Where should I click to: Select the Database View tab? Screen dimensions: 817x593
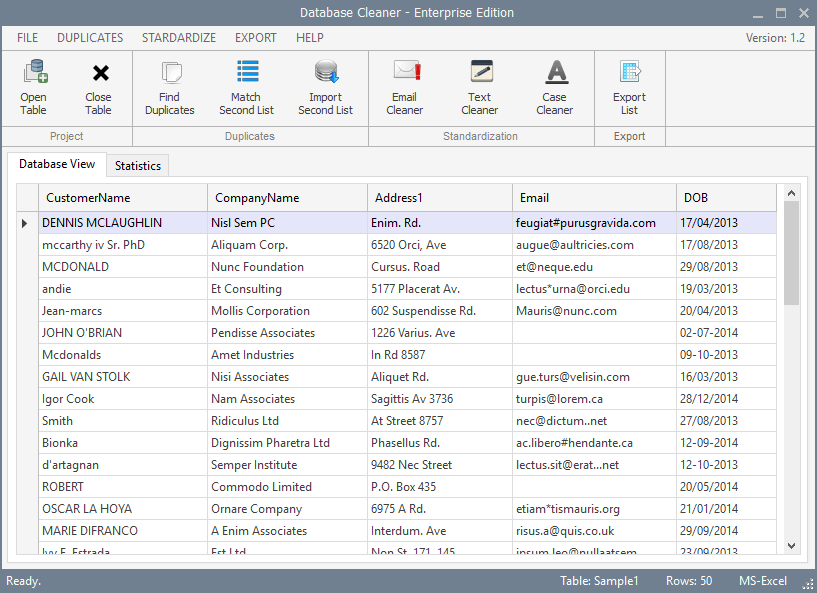point(57,165)
